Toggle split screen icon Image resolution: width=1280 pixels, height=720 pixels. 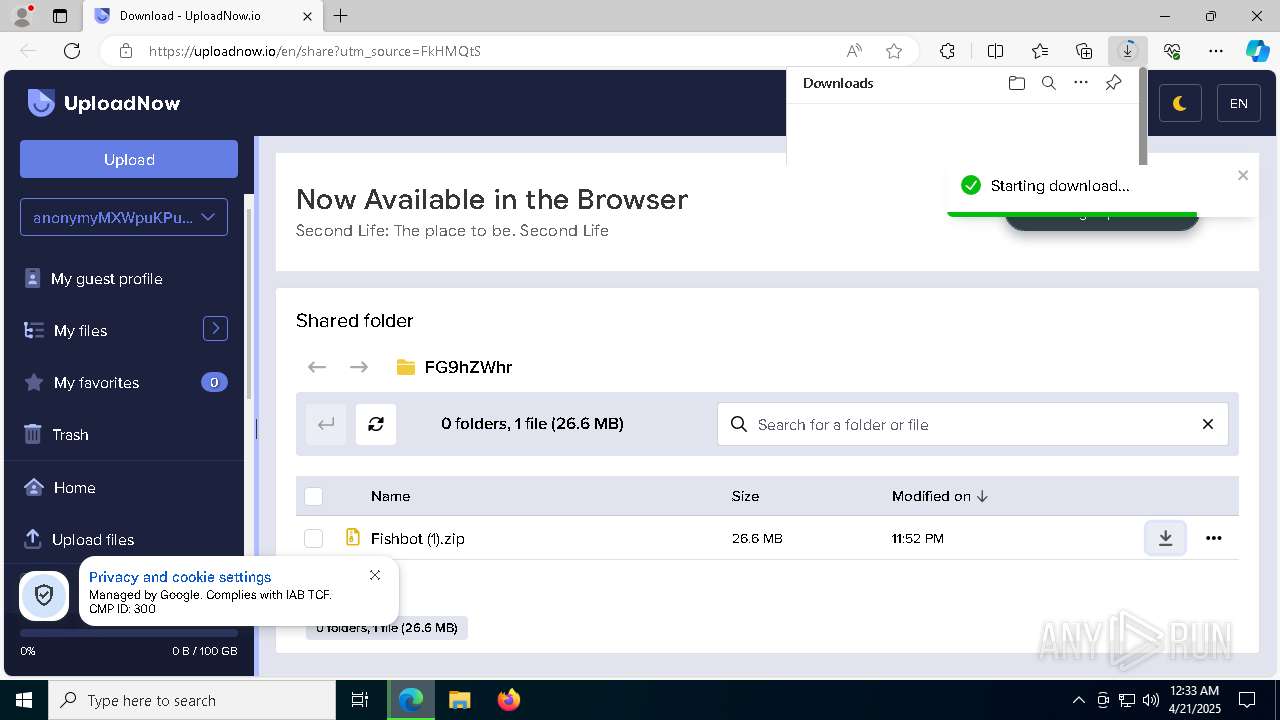(x=996, y=51)
